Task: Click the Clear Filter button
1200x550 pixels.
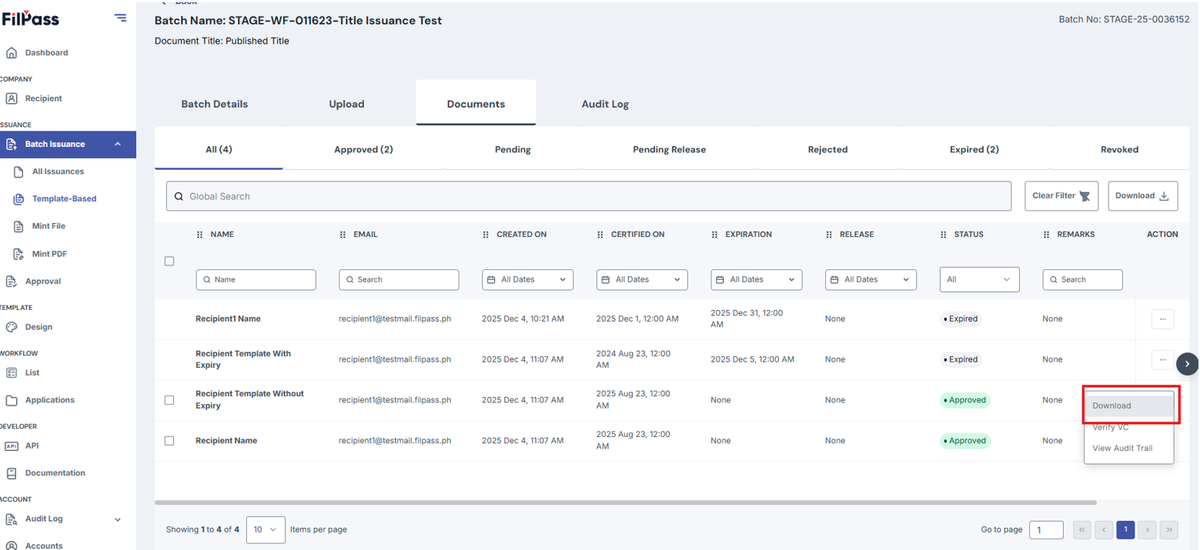Action: coord(1062,196)
